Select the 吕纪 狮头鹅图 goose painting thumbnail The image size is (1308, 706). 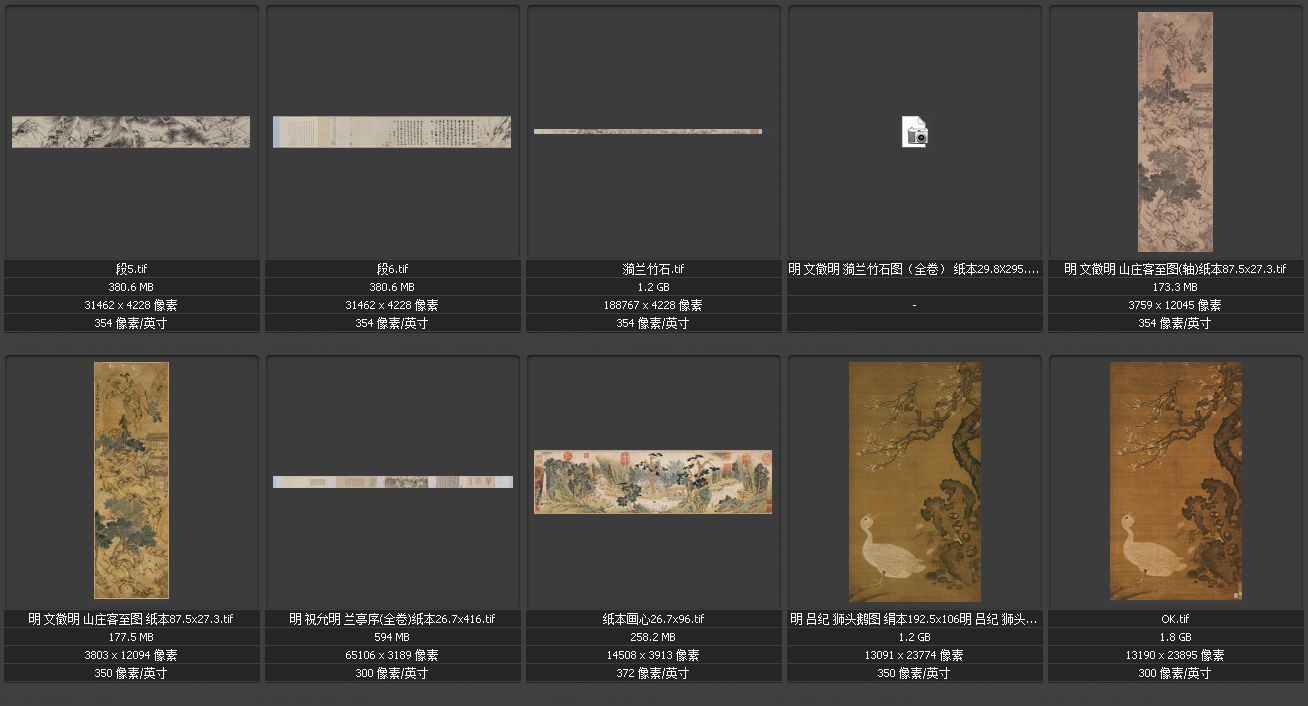[x=914, y=481]
